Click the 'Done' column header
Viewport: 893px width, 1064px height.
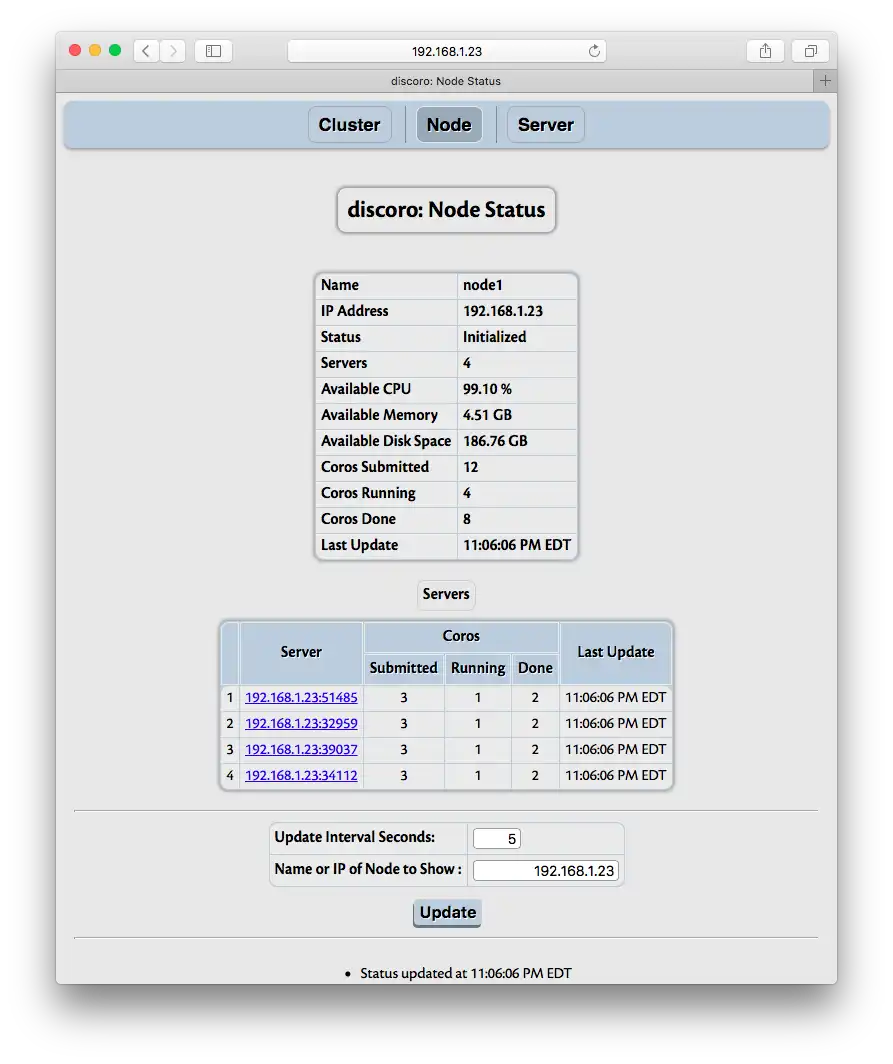click(535, 668)
